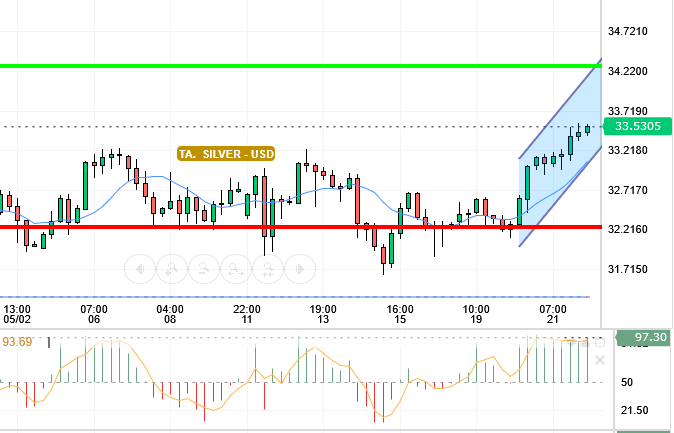Click the 07:00 06 time axis label
The image size is (674, 433).
pos(94,314)
